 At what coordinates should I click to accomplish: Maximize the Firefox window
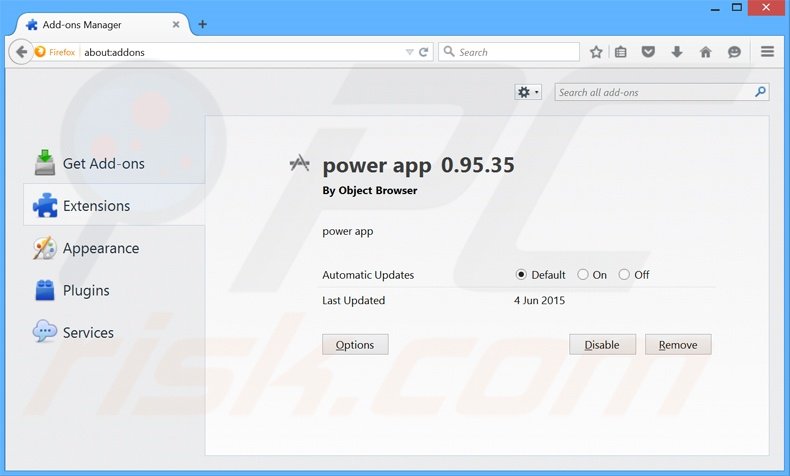[737, 8]
